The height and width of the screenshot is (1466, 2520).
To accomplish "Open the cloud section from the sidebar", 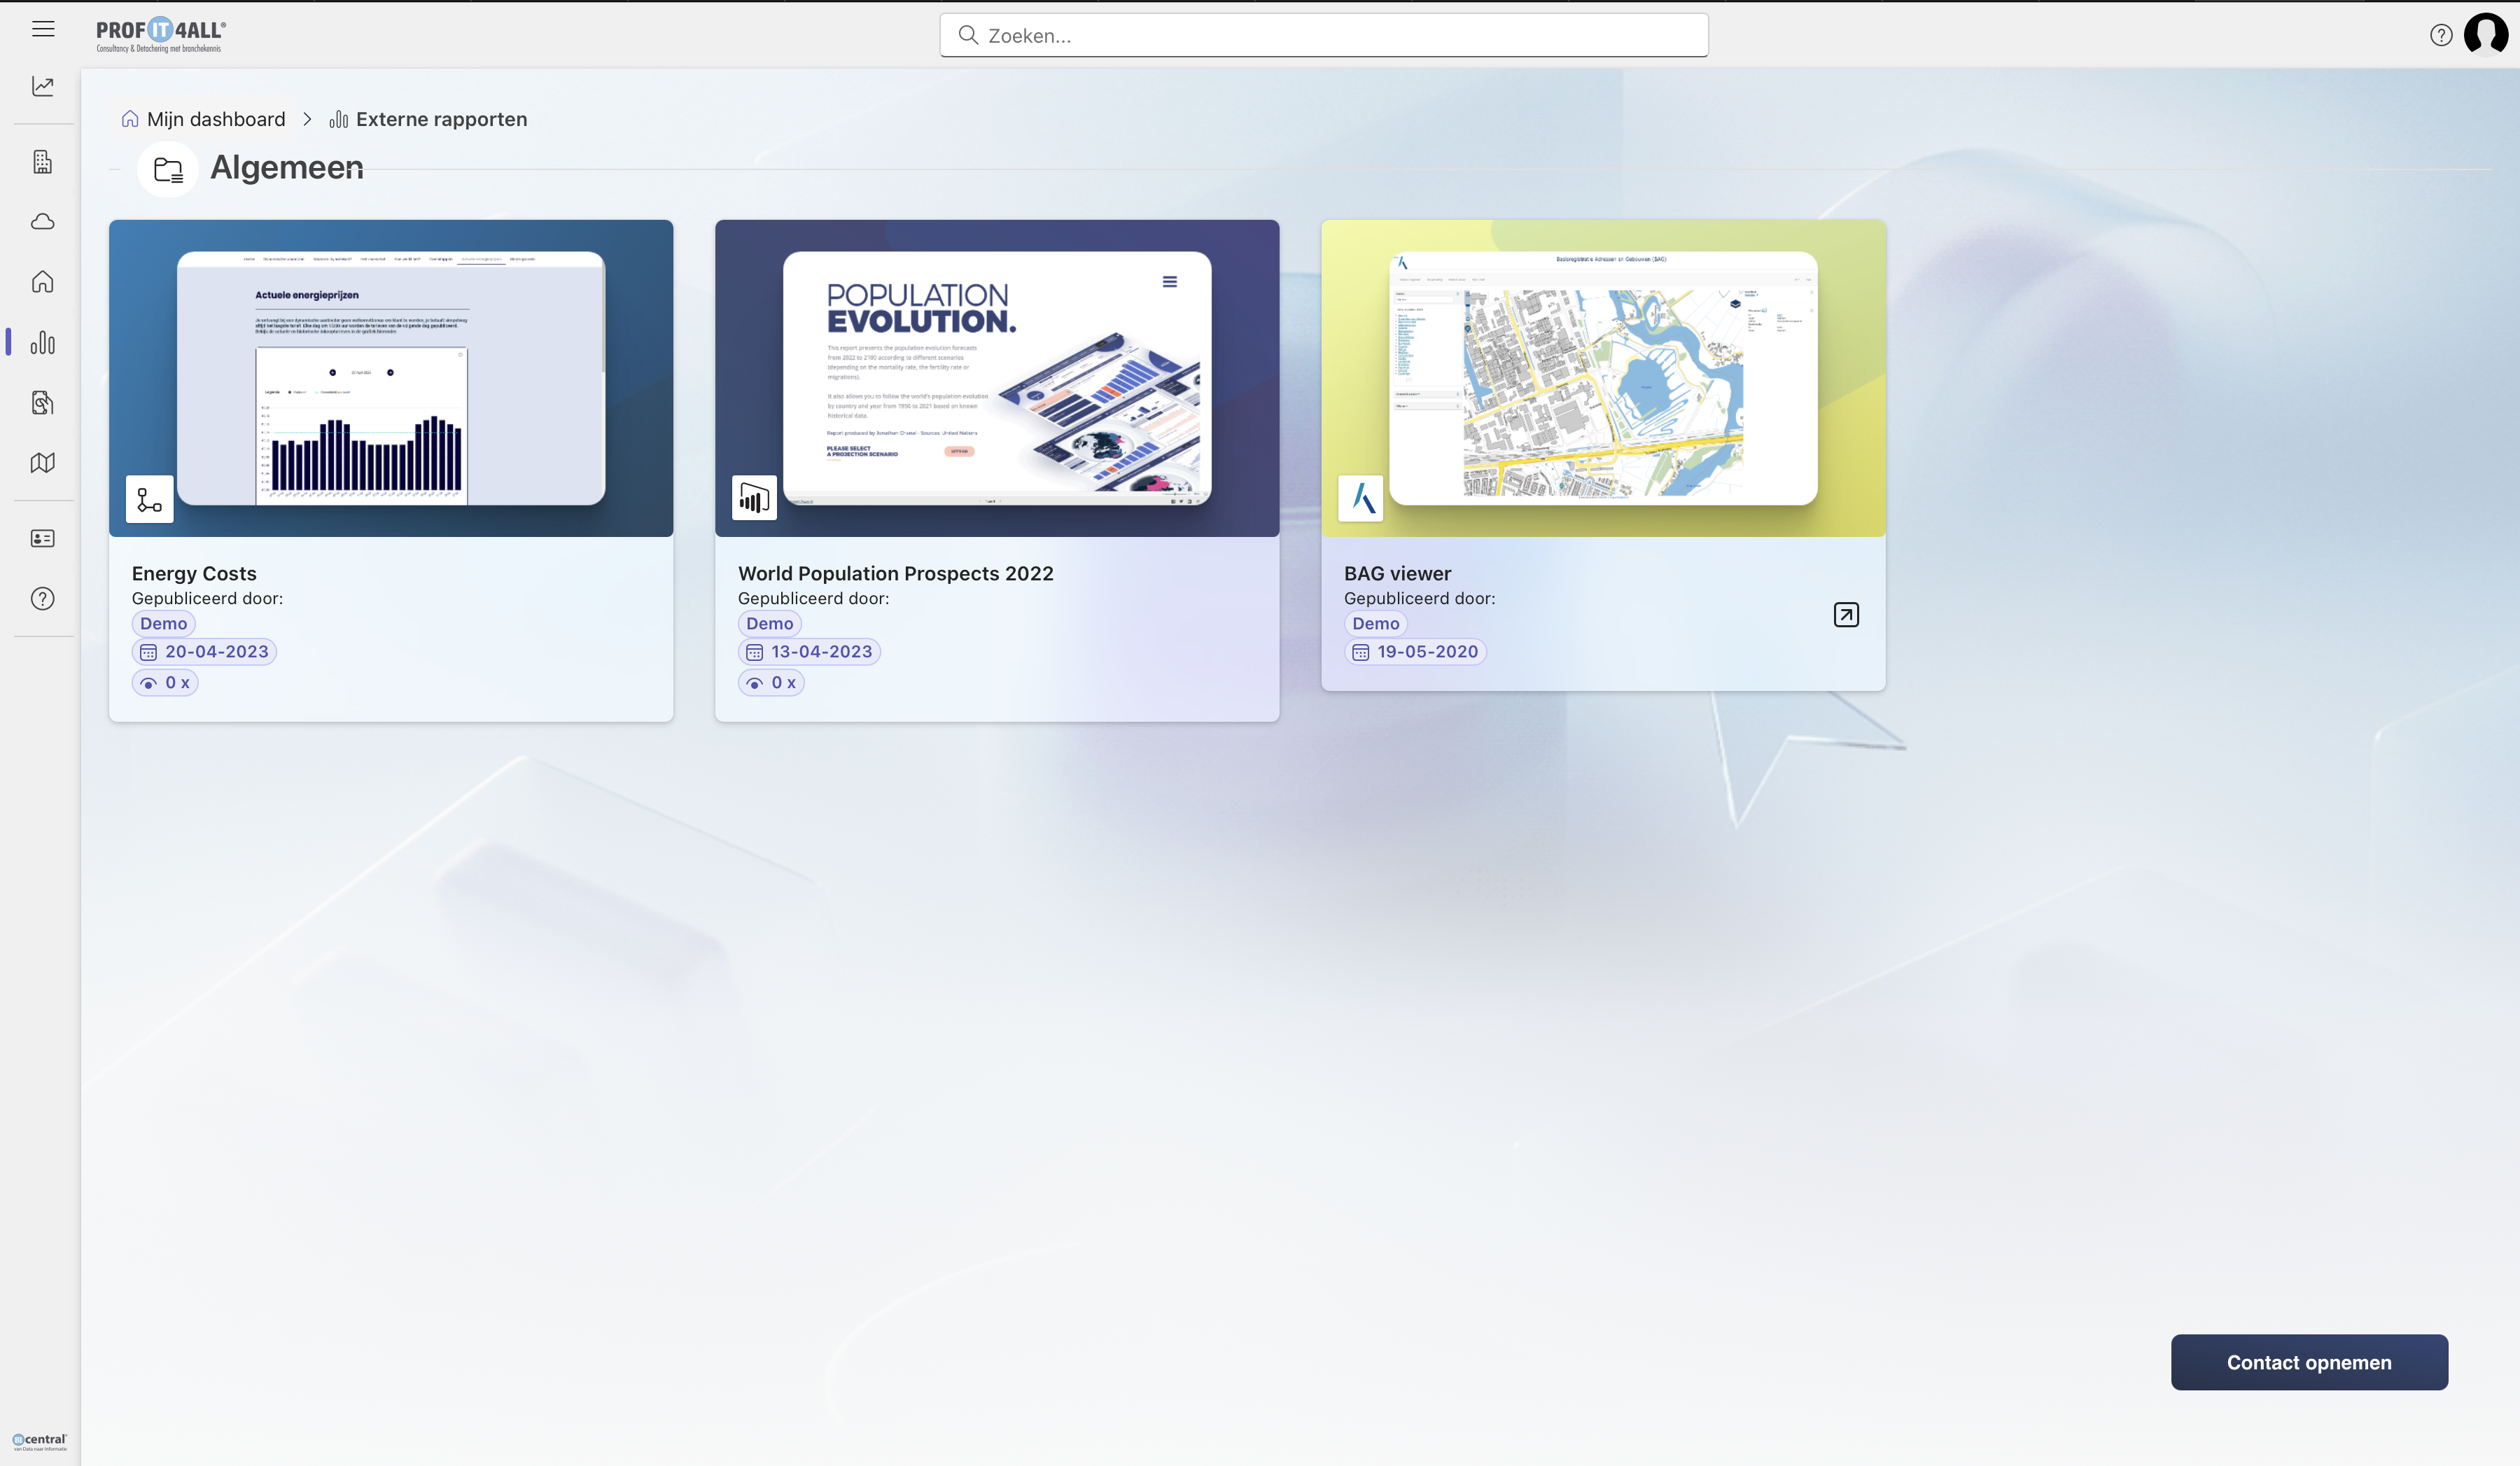I will 43,222.
